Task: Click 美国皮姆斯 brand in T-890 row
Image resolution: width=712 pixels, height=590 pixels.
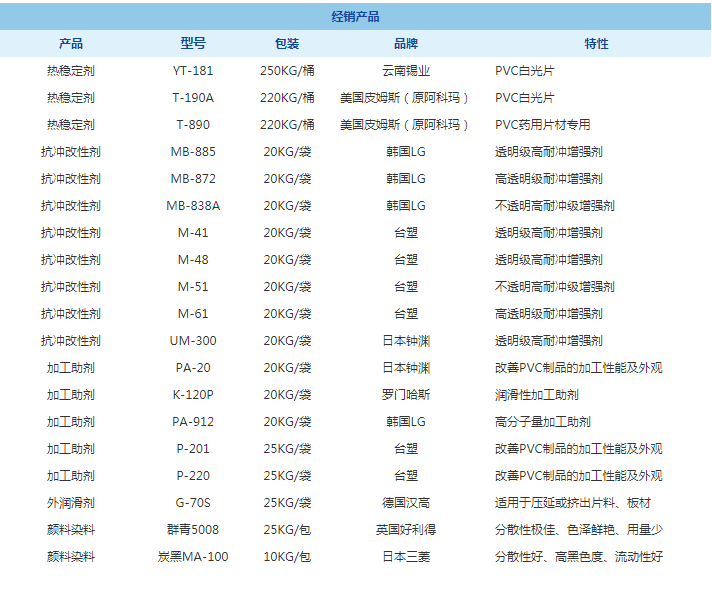Action: [404, 125]
